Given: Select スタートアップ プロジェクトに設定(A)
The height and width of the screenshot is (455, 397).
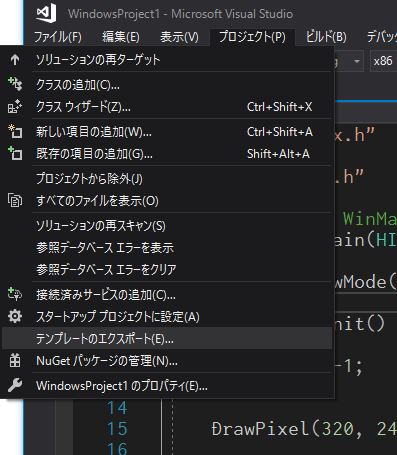Looking at the screenshot, I should [167, 317].
